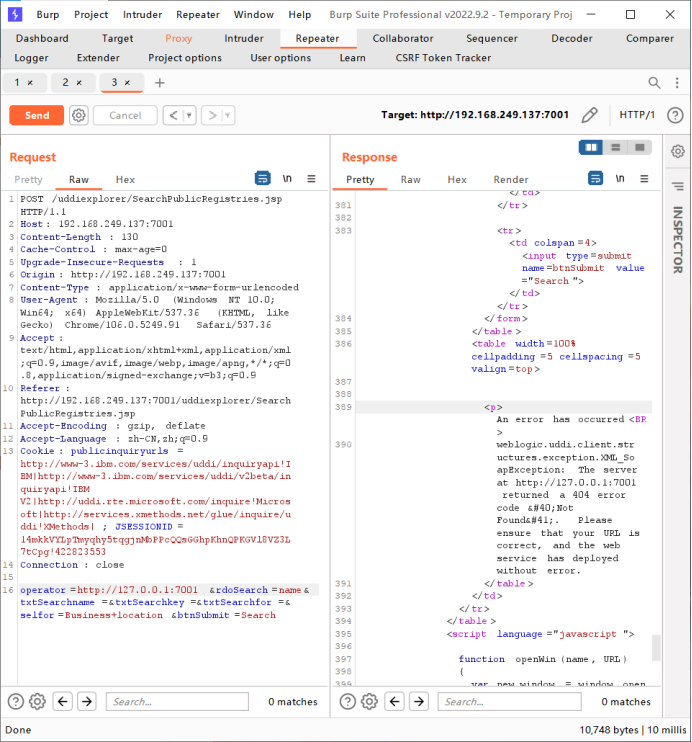Focus the request search field
692x742 pixels.
coord(177,701)
